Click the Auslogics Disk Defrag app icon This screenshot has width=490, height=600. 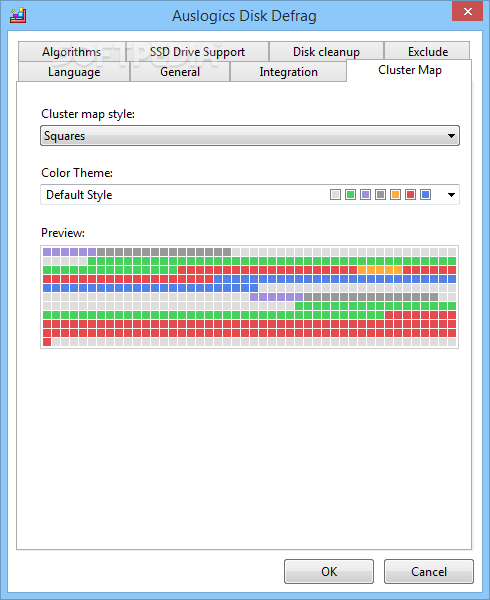18,16
